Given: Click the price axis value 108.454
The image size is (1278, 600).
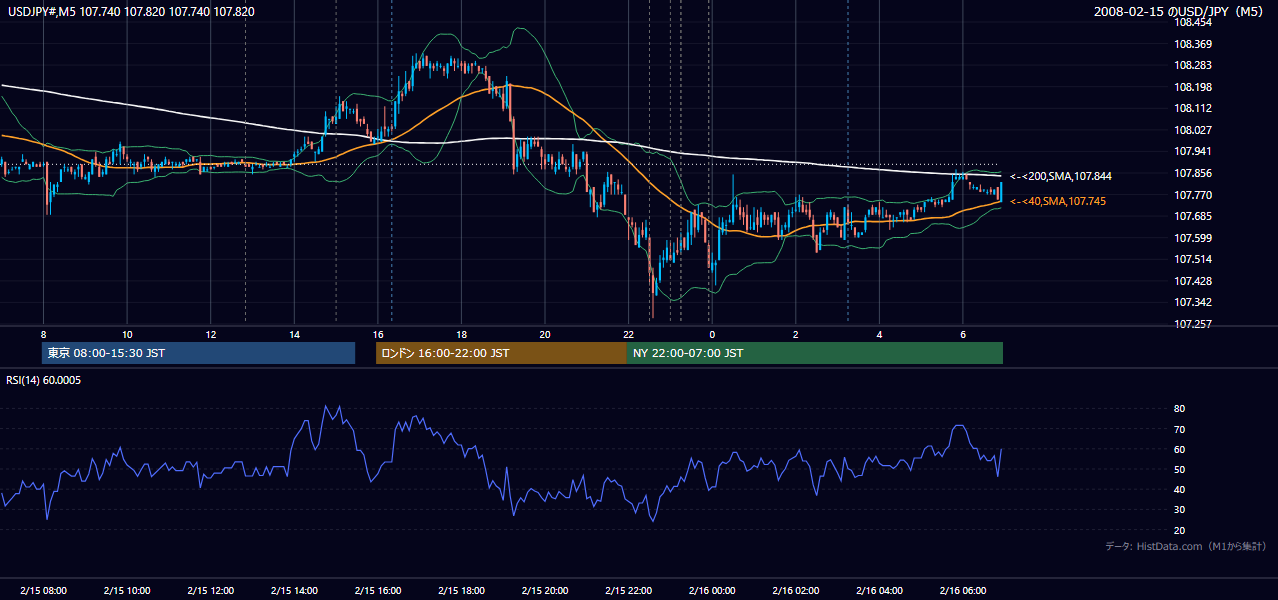Looking at the screenshot, I should [x=1194, y=22].
